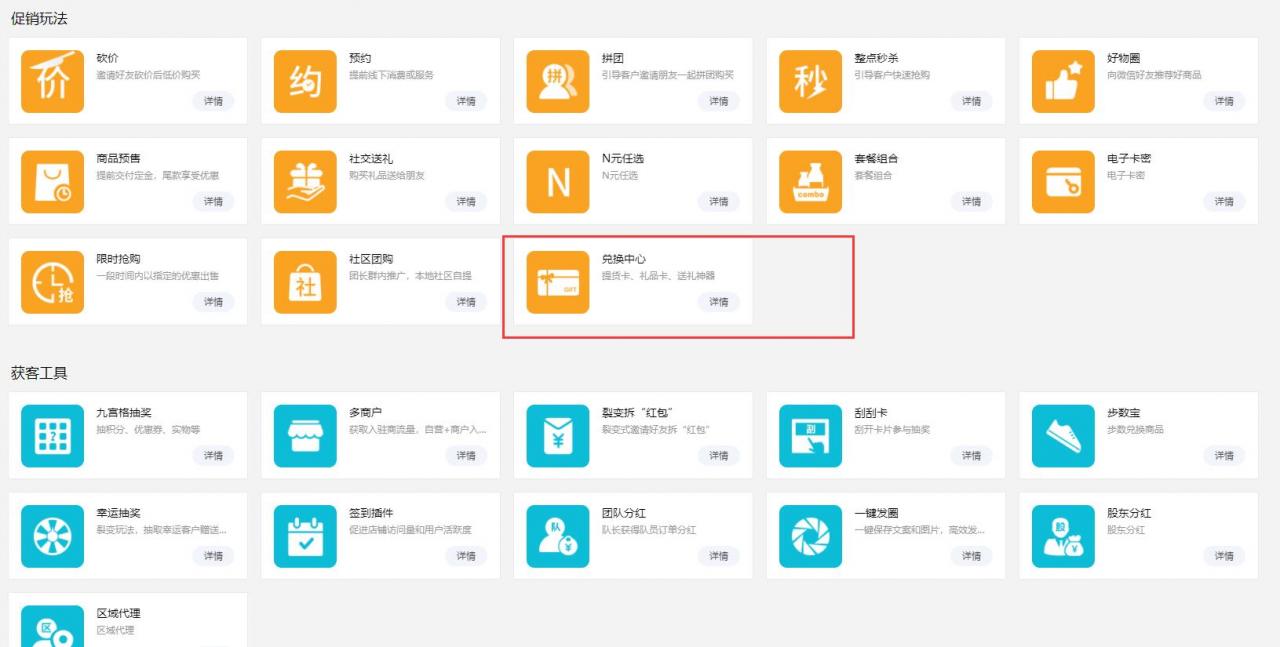Image resolution: width=1280 pixels, height=647 pixels.
Task: Select the 社区团购 community bag icon
Action: 306,281
